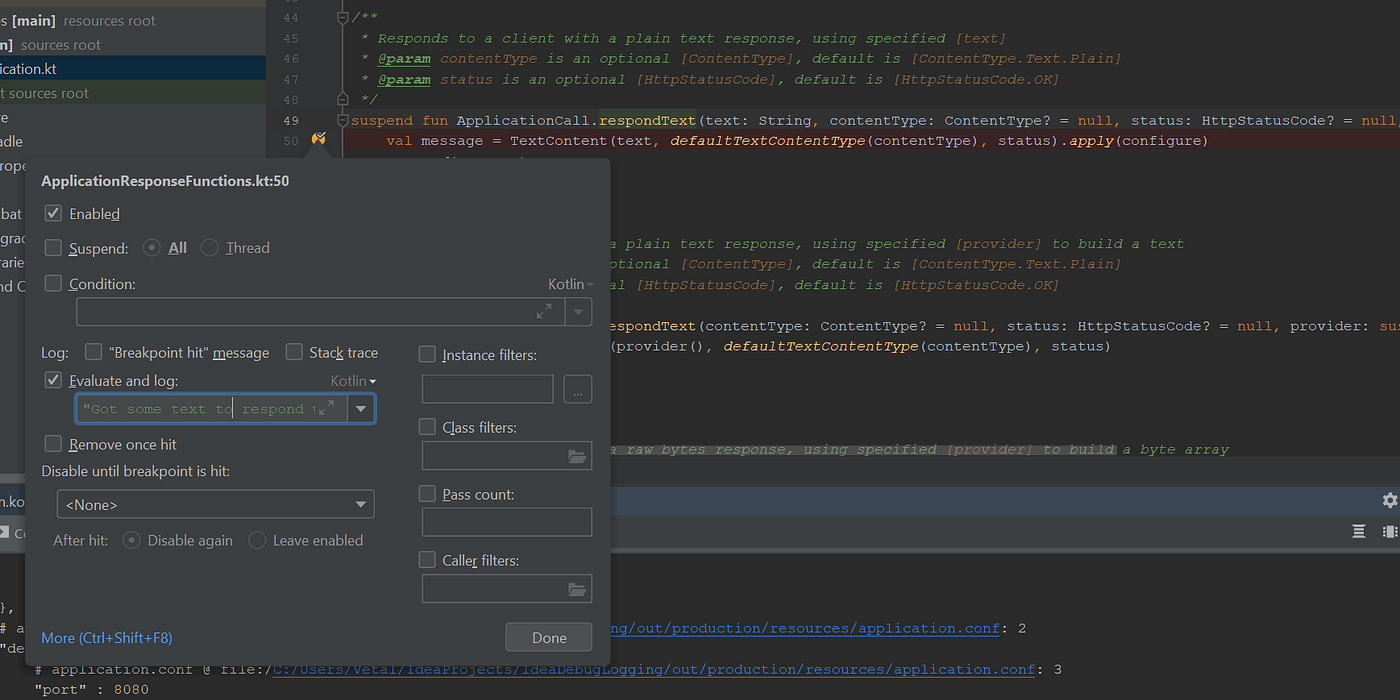This screenshot has width=1400, height=700.
Task: Open the Kotlin language dropdown for Evaluate and log
Action: click(353, 380)
